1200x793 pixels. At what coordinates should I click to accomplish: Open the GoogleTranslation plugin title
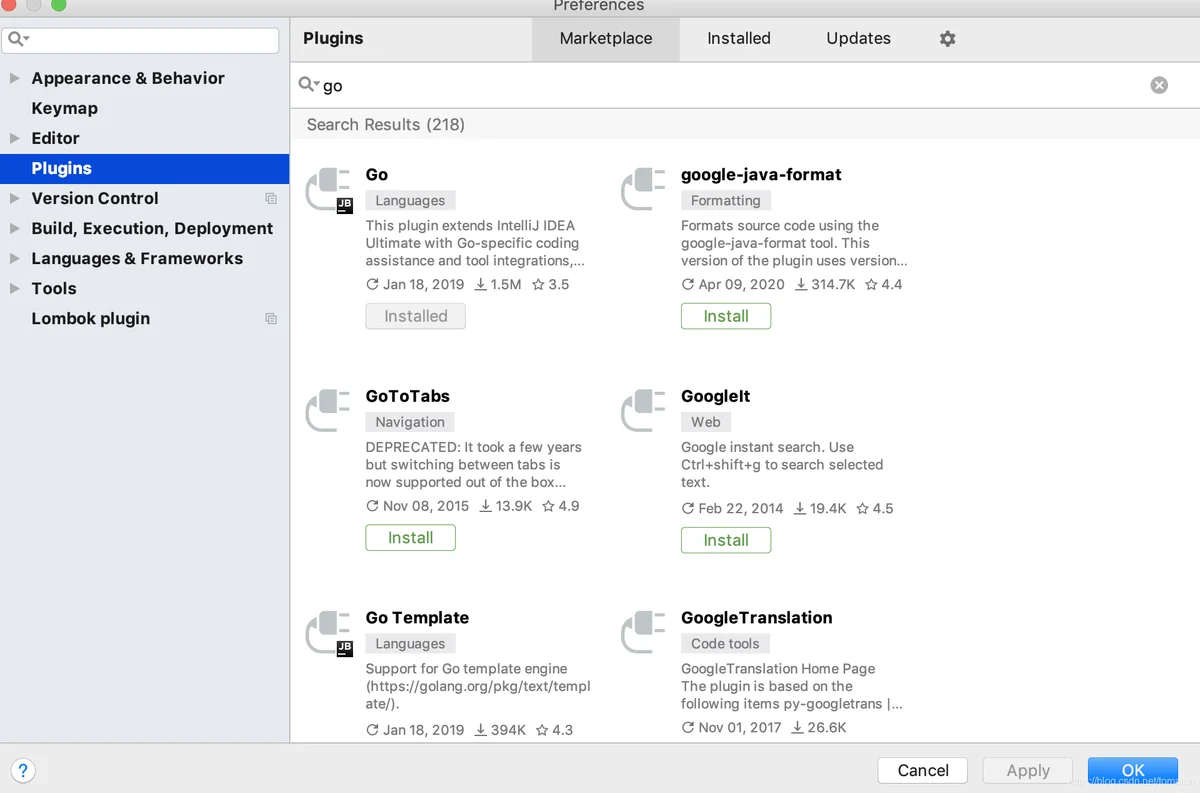[757, 618]
